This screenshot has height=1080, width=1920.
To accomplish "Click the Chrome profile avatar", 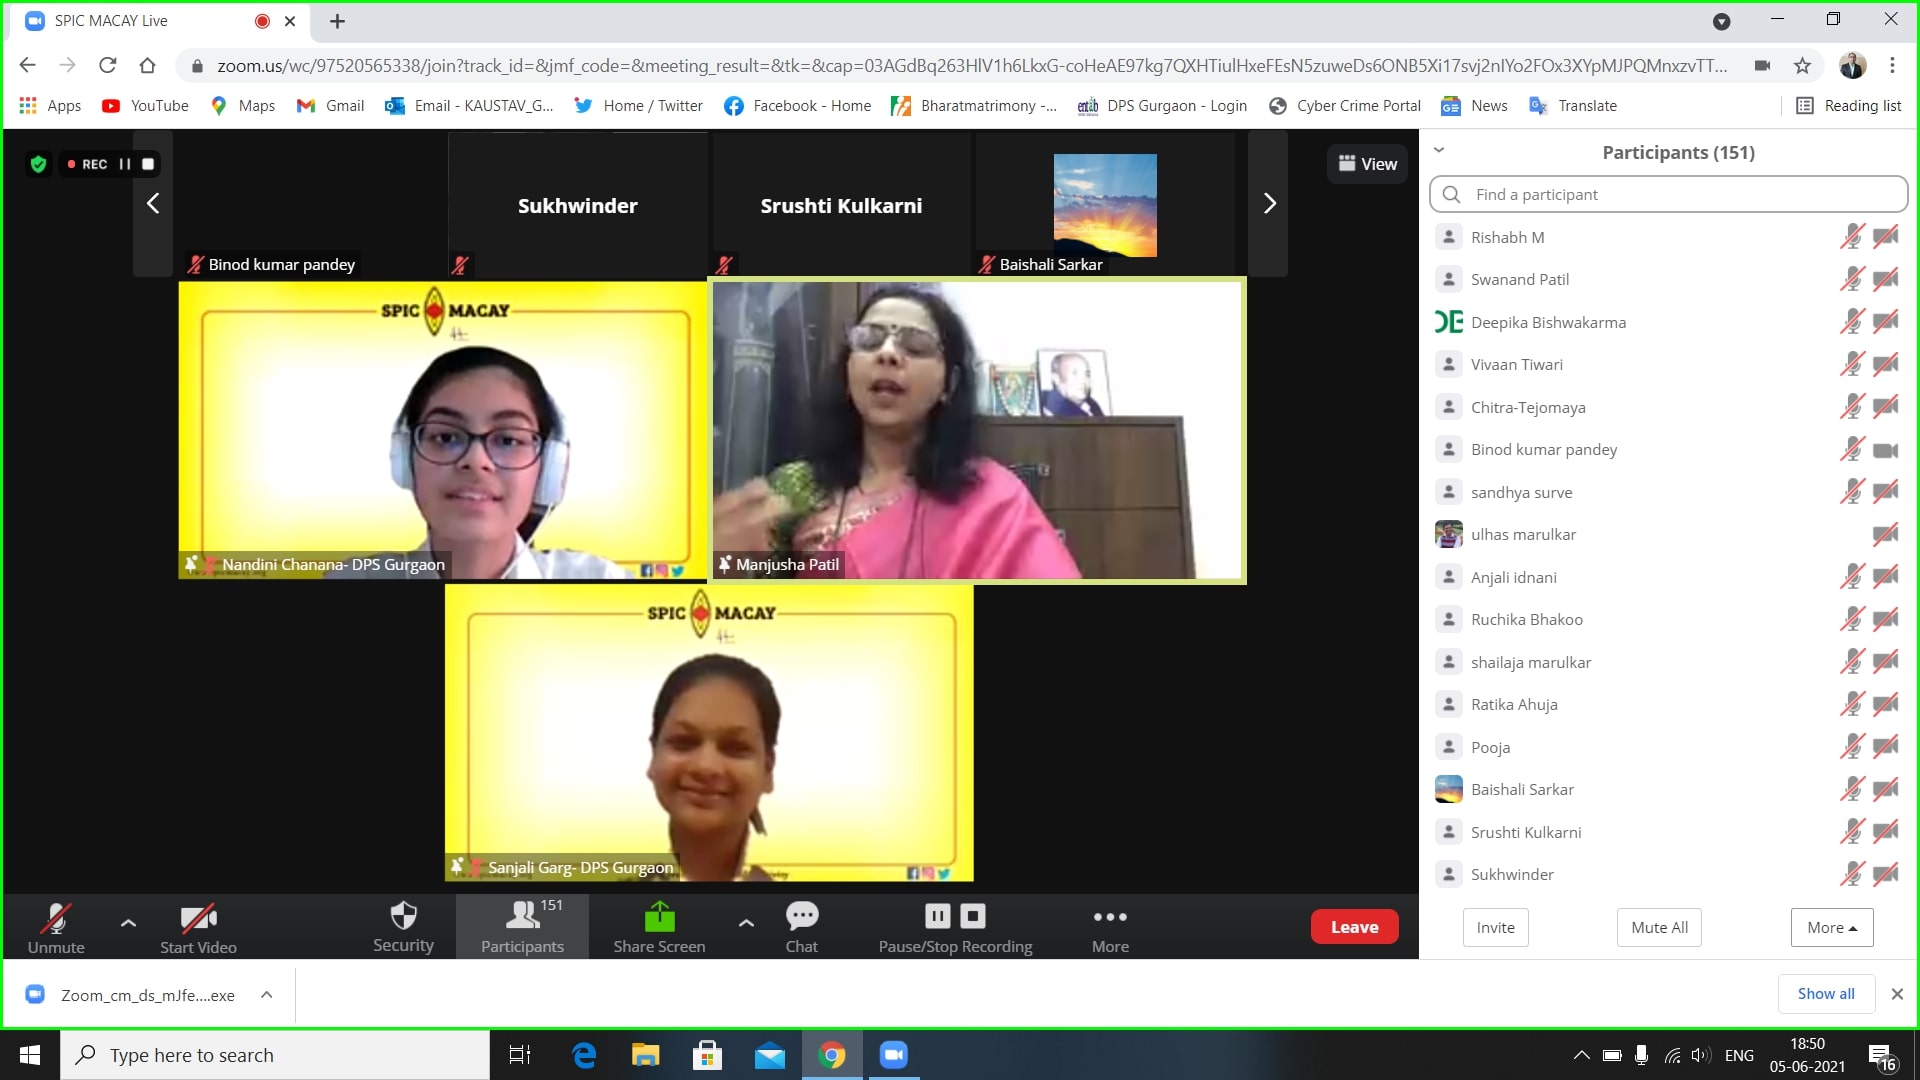I will tap(1852, 66).
